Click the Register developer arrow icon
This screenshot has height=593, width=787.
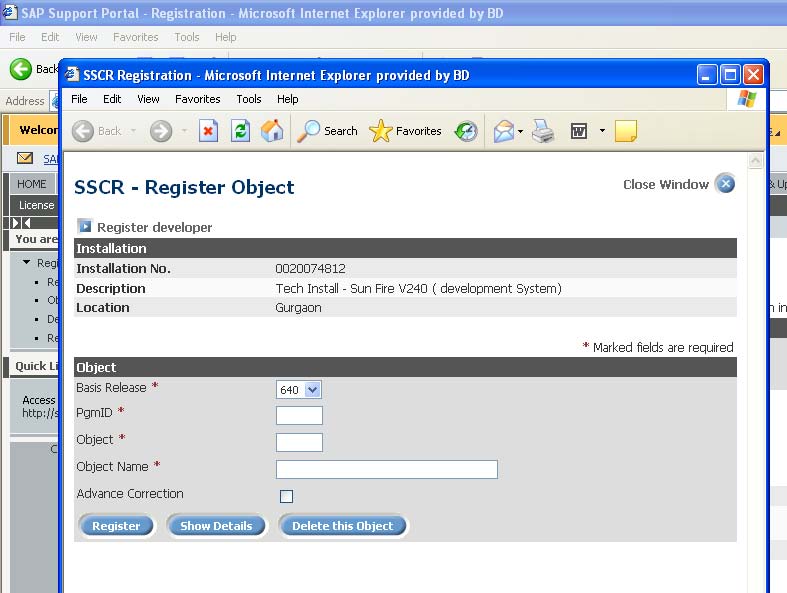point(85,226)
